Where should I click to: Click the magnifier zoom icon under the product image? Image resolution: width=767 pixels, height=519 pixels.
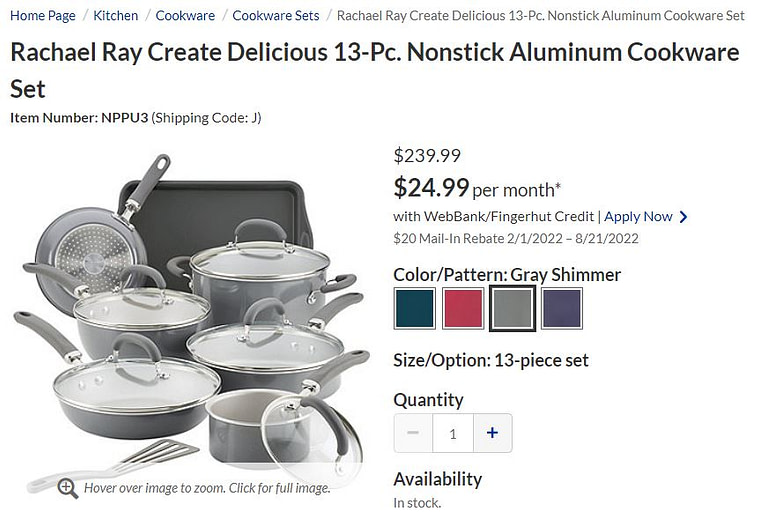point(68,488)
